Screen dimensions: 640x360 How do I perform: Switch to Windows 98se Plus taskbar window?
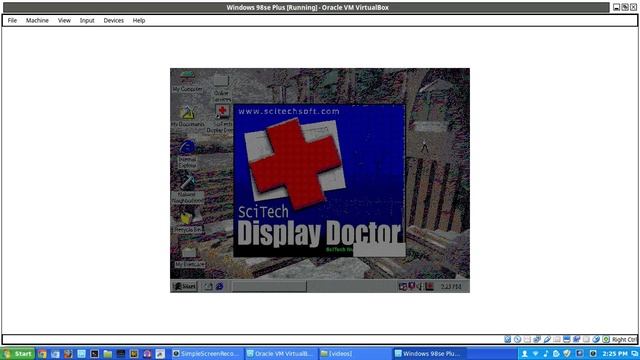[x=429, y=353]
